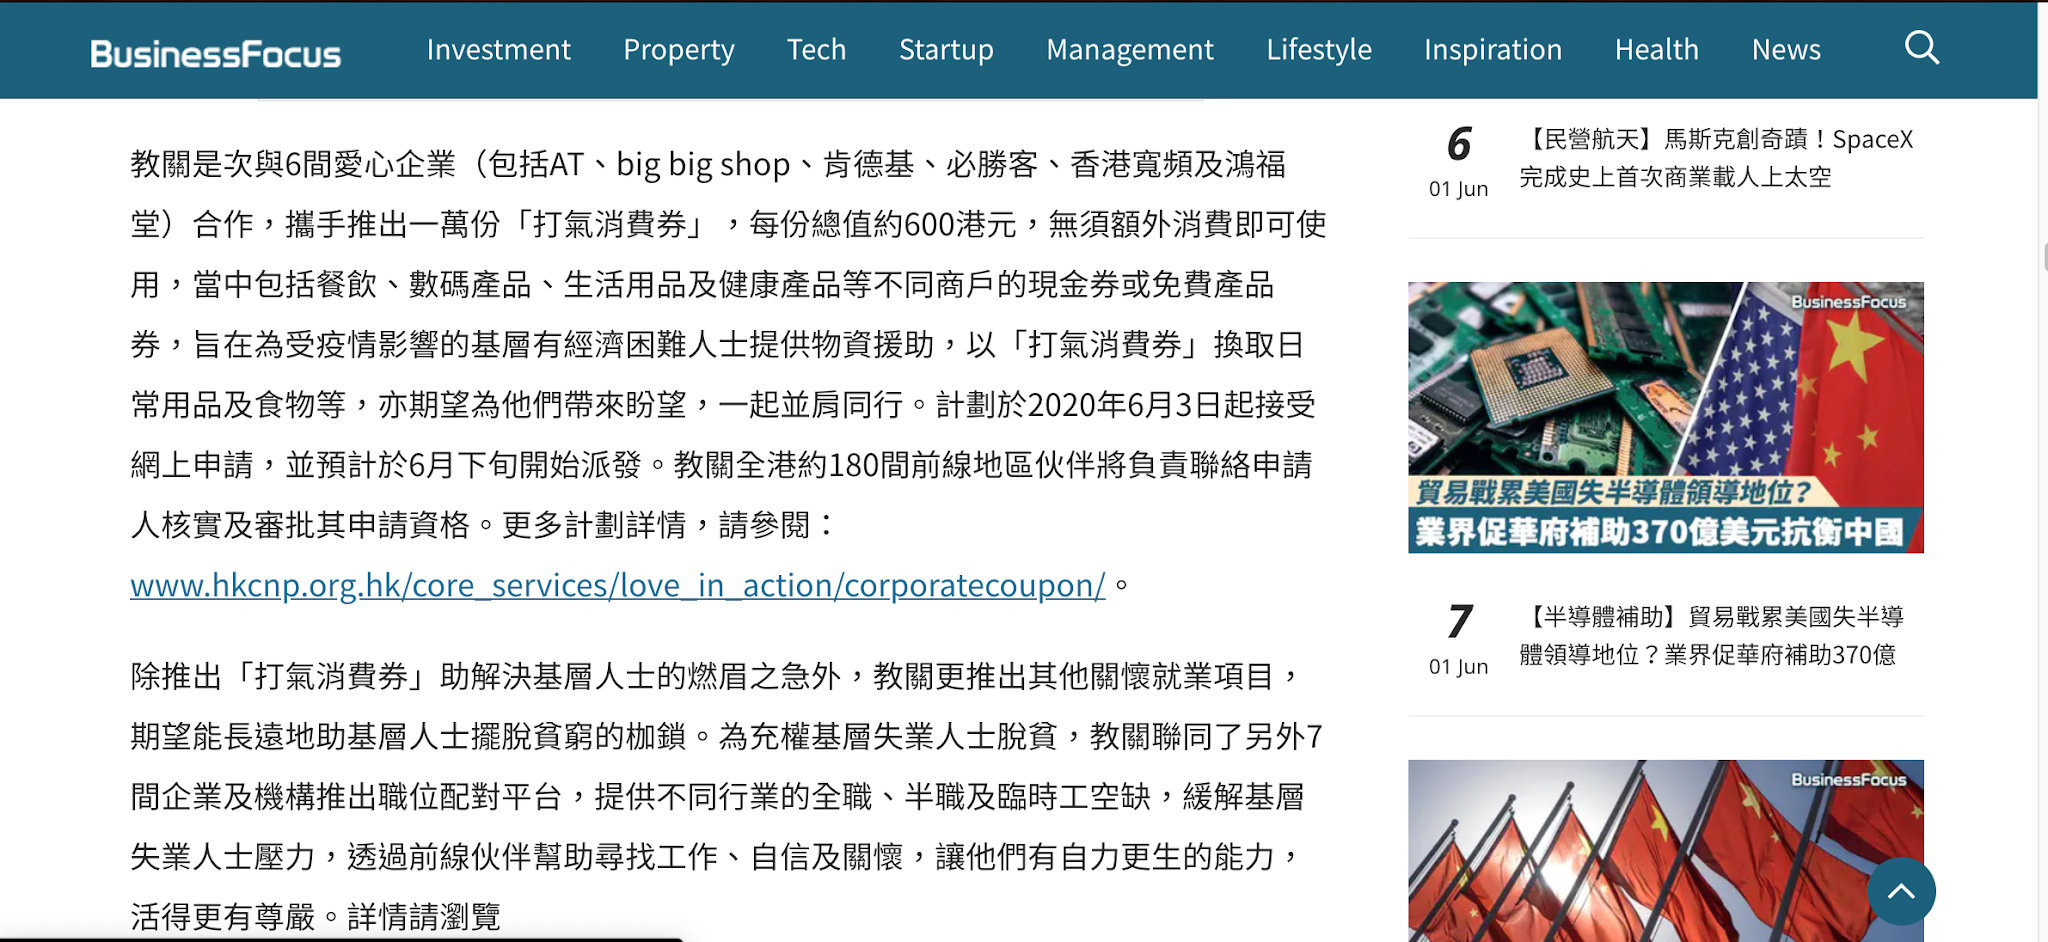
Task: View the semiconductor chip flags thumbnail
Action: 1666,417
